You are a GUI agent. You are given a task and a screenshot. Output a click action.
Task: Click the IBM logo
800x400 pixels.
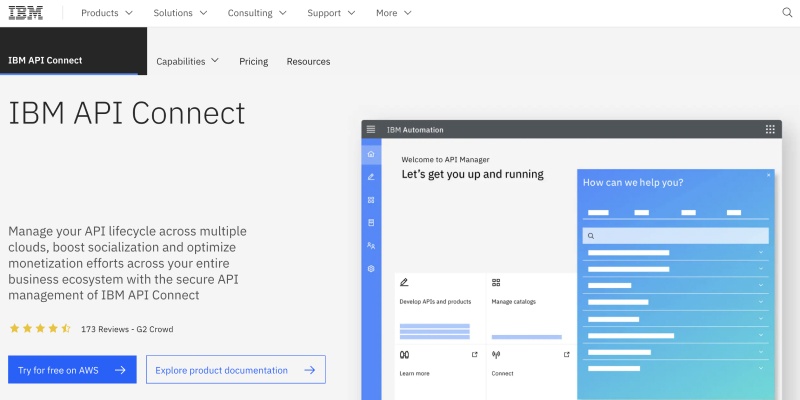click(26, 13)
